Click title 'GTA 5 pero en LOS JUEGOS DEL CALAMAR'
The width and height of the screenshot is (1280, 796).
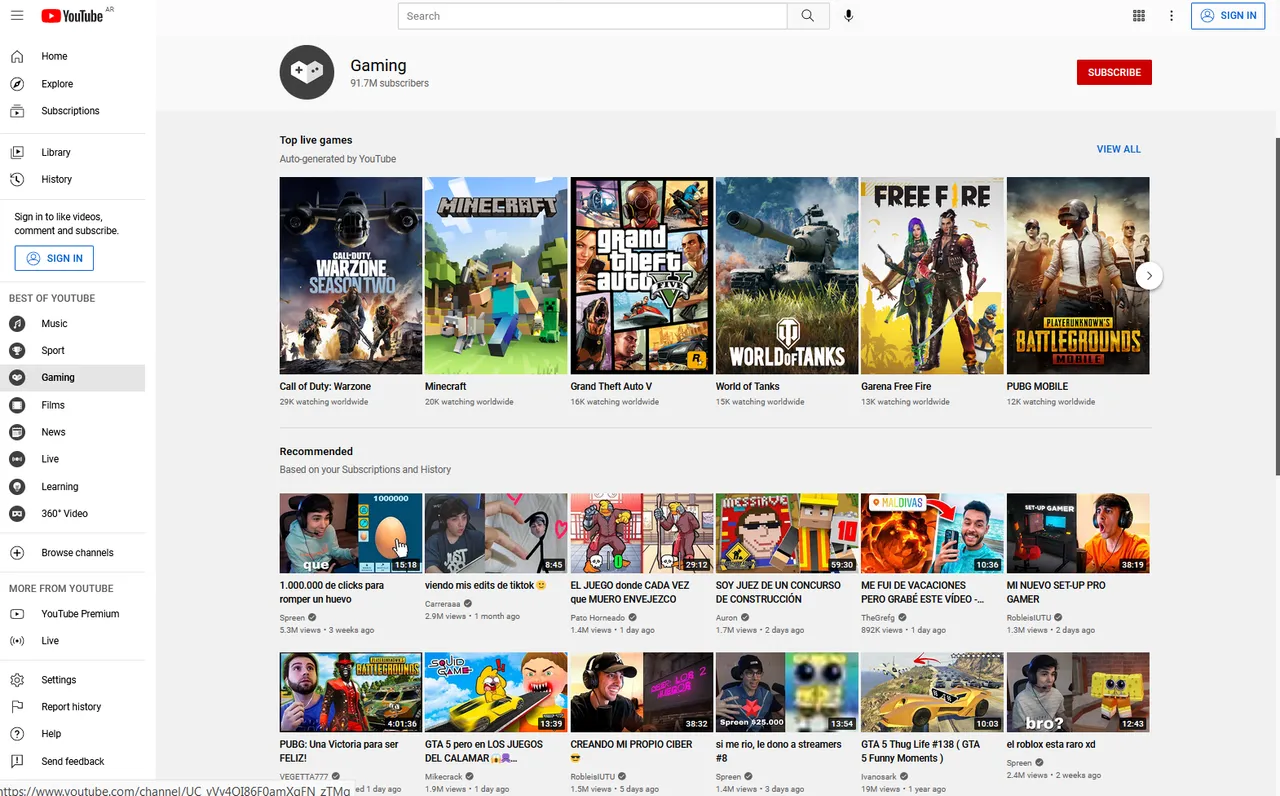click(x=485, y=751)
